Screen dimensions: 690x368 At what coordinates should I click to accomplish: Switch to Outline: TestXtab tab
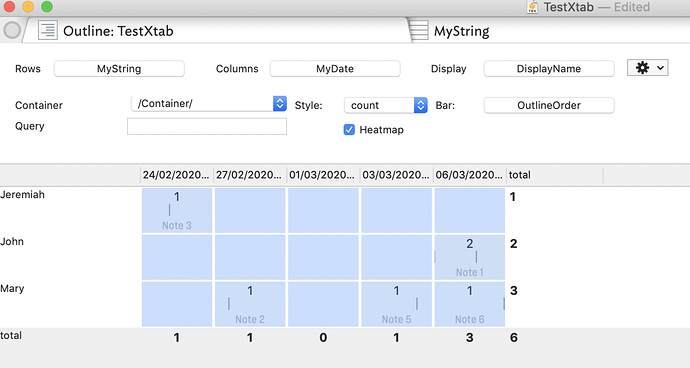point(216,31)
